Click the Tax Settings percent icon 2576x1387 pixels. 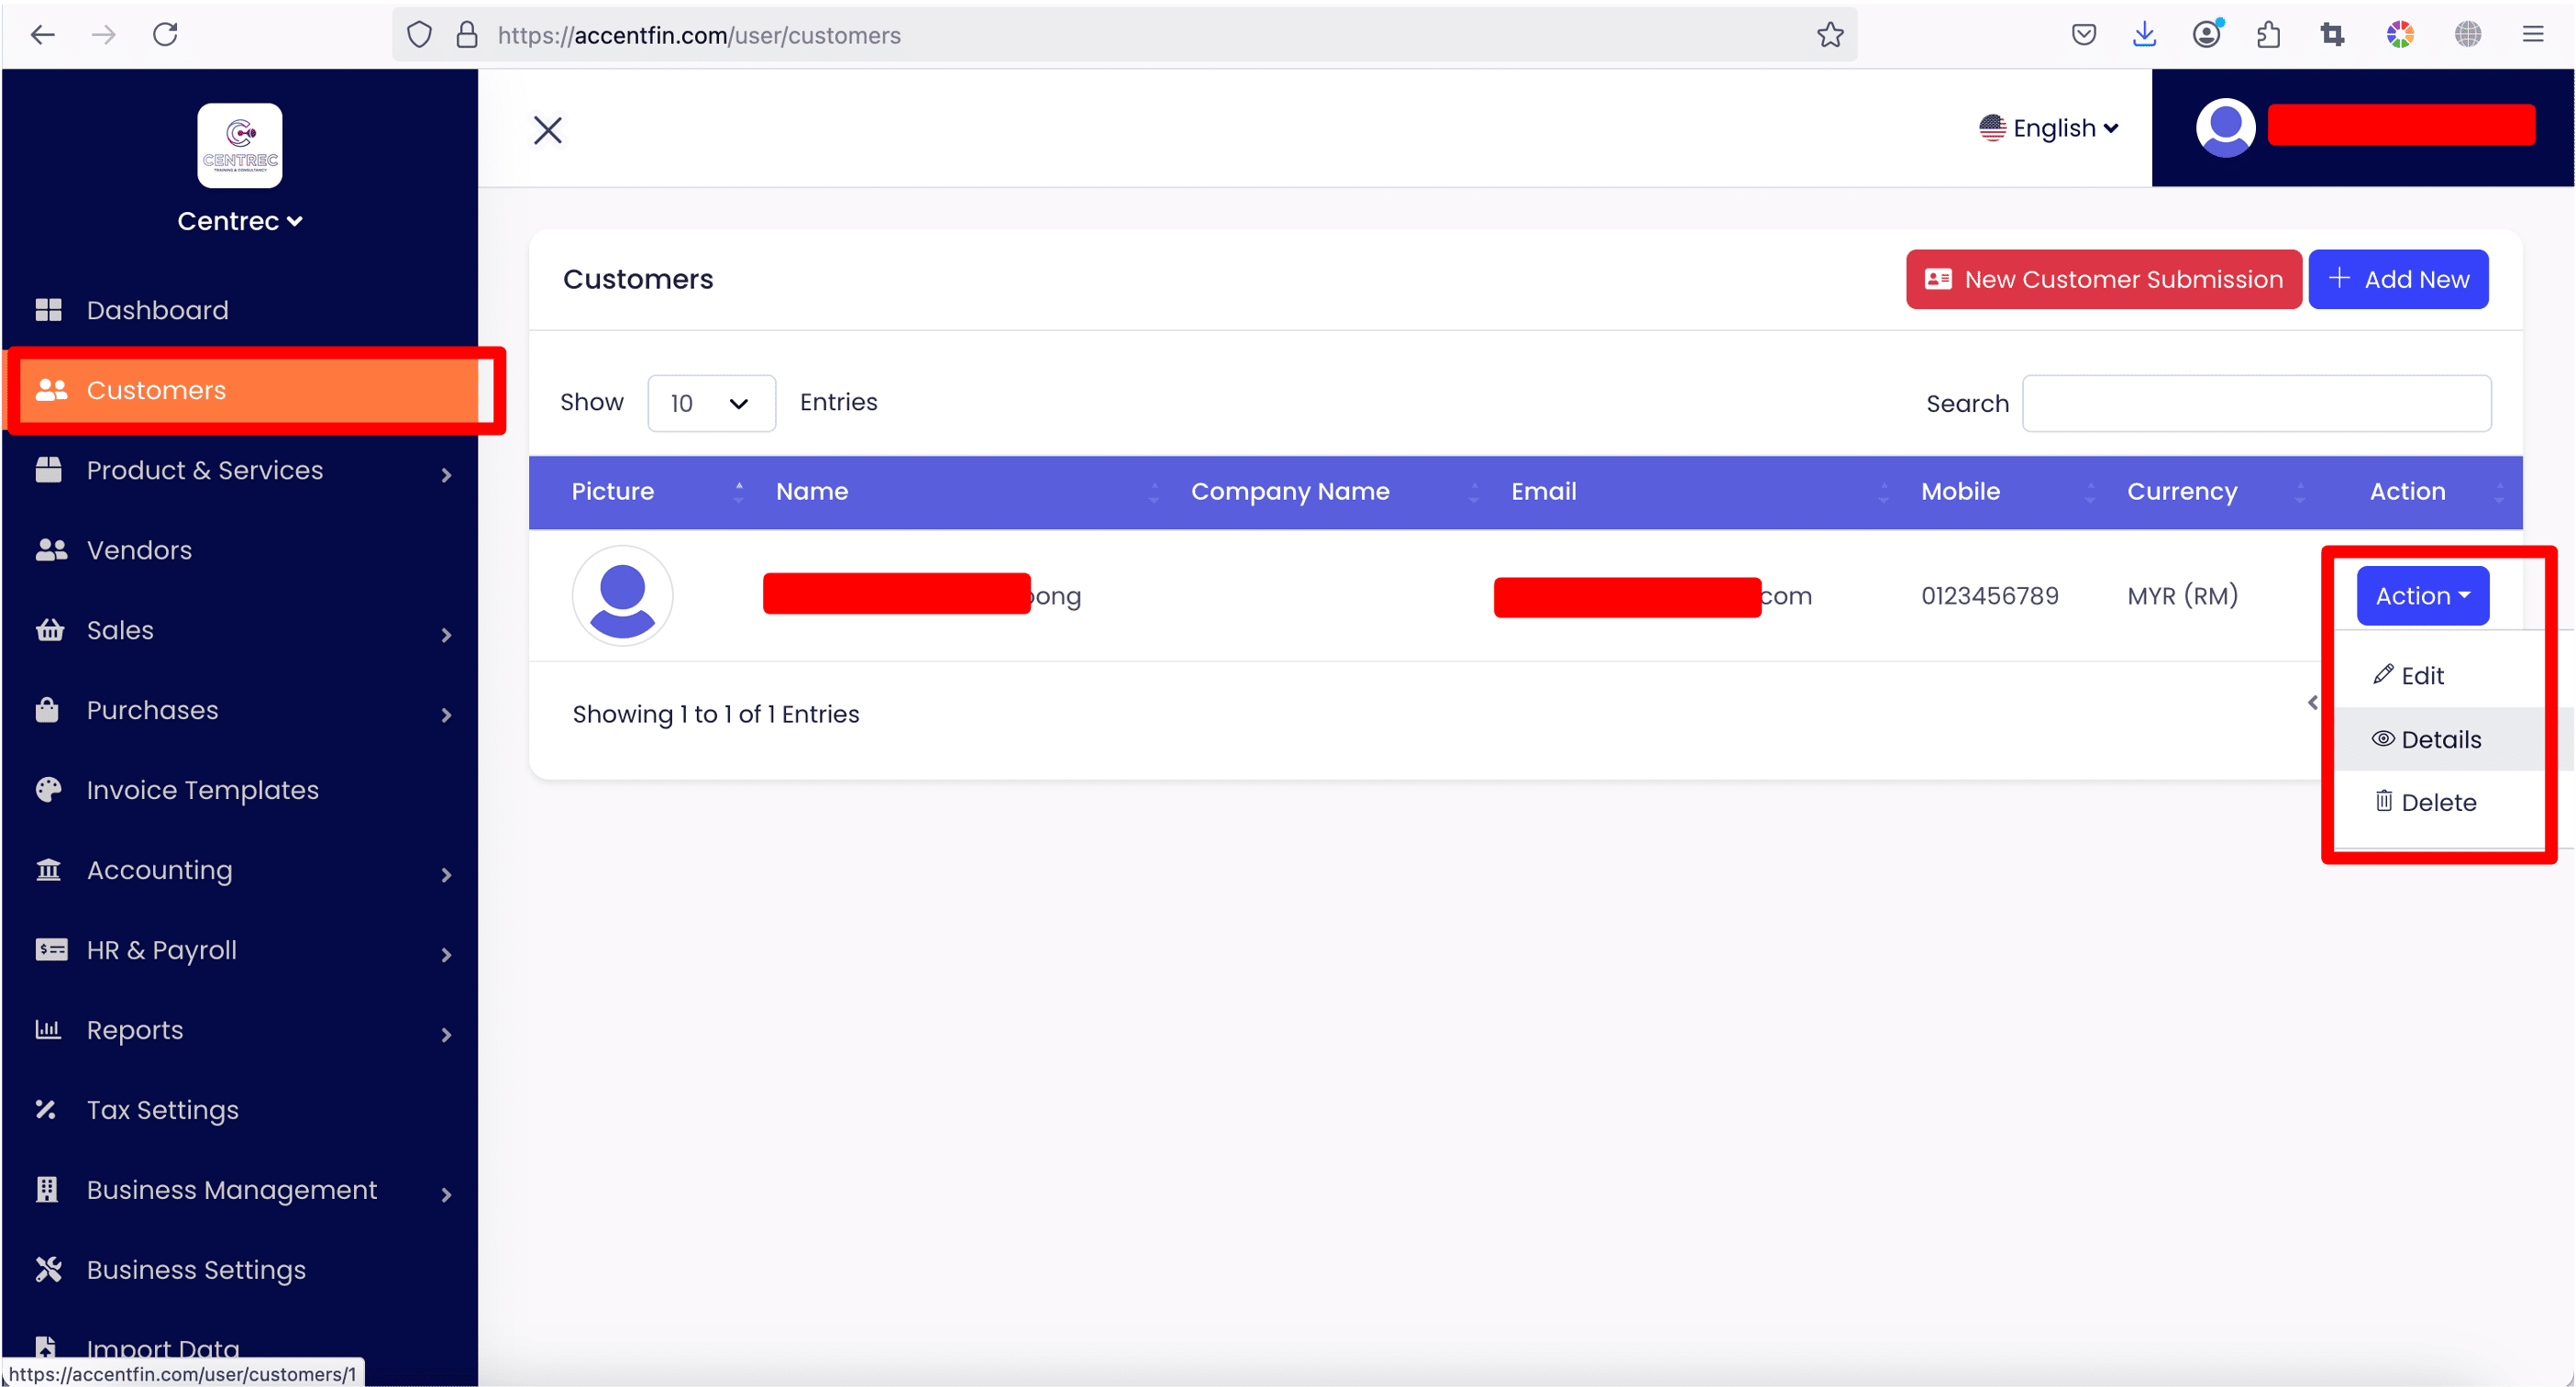pyautogui.click(x=46, y=1110)
